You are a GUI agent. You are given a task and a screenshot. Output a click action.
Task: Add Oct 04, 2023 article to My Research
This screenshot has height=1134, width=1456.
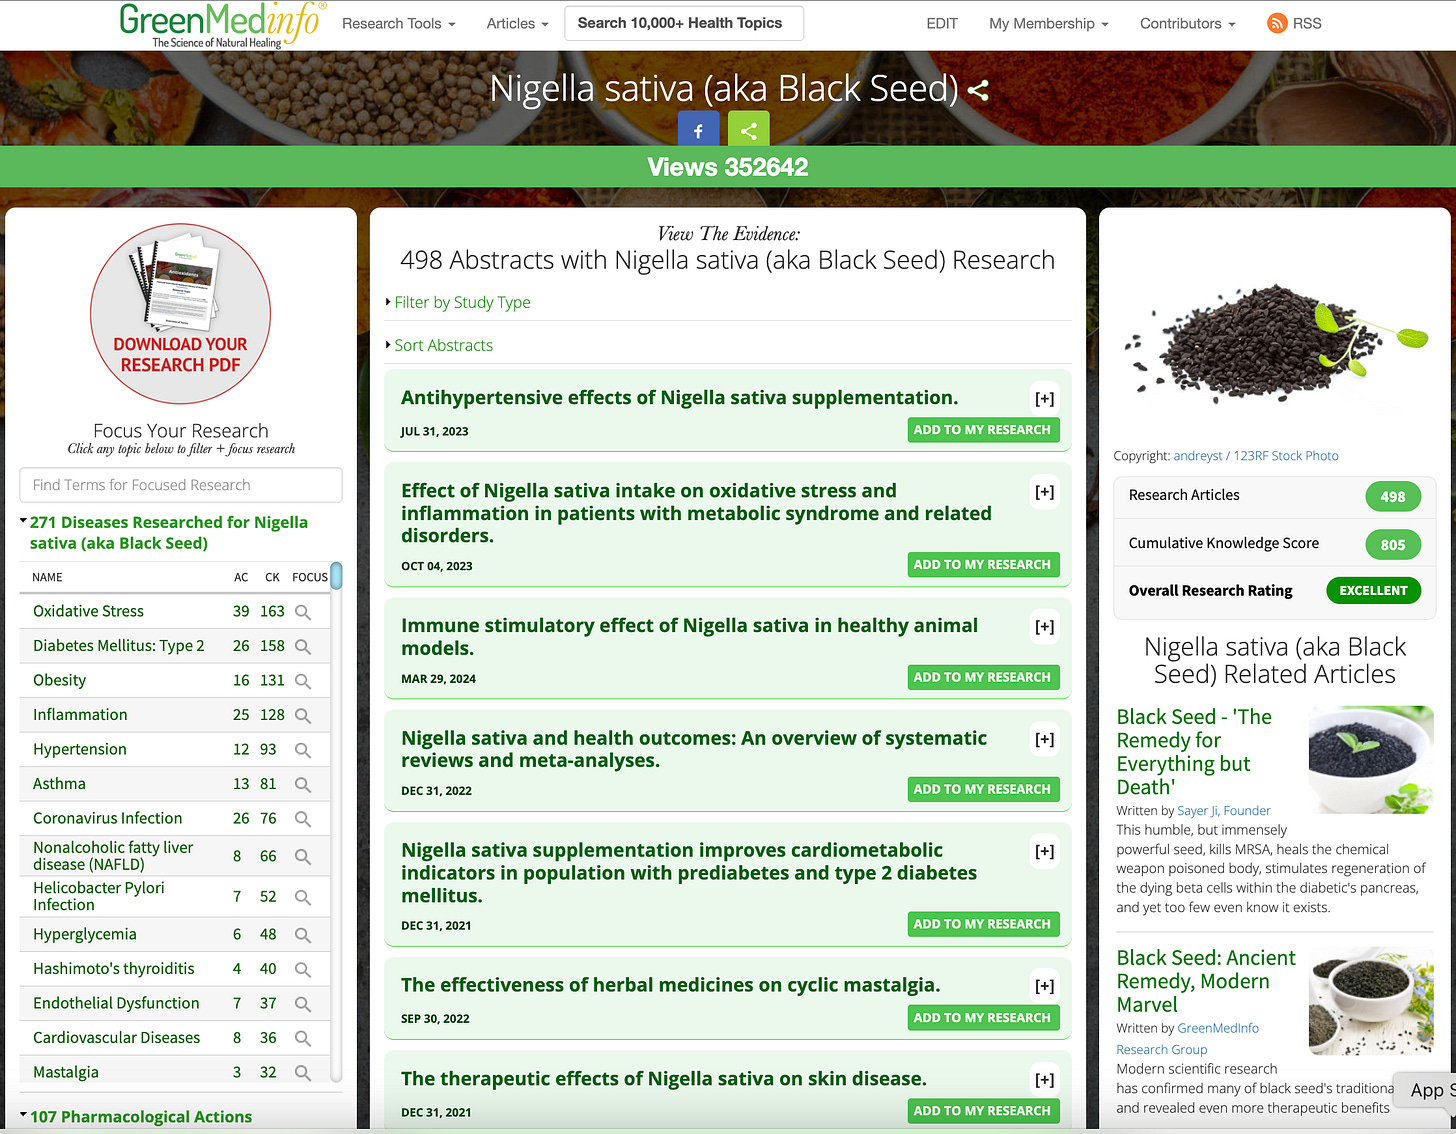(x=982, y=565)
